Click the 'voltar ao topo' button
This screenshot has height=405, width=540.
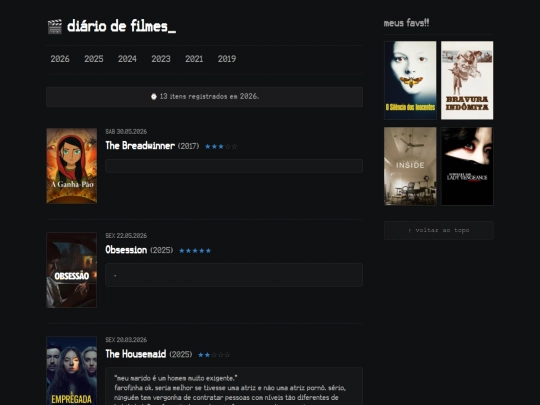tap(439, 230)
